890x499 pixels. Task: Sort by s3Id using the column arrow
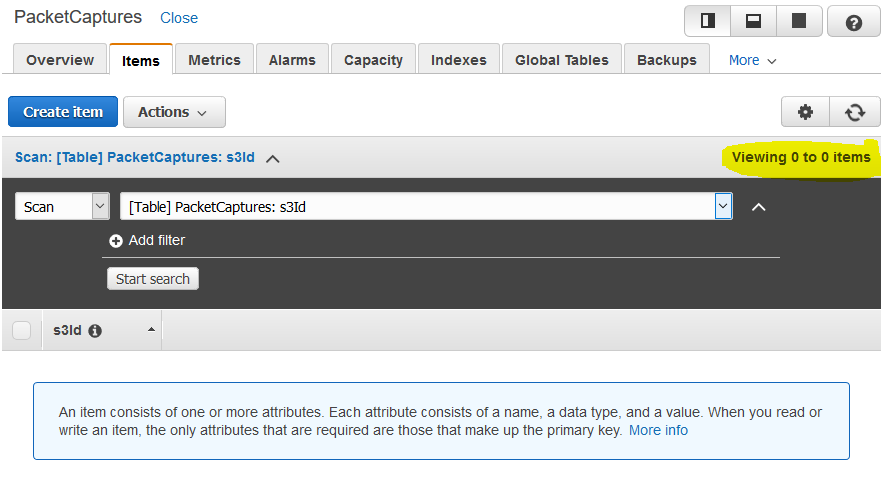(x=151, y=330)
